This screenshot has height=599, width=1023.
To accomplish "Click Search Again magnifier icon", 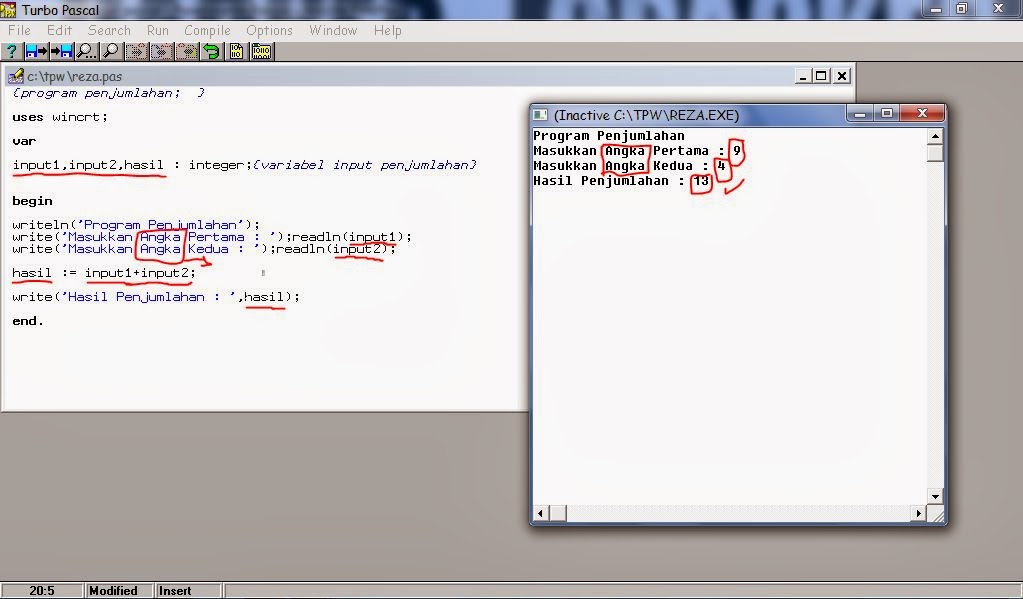I will [111, 51].
